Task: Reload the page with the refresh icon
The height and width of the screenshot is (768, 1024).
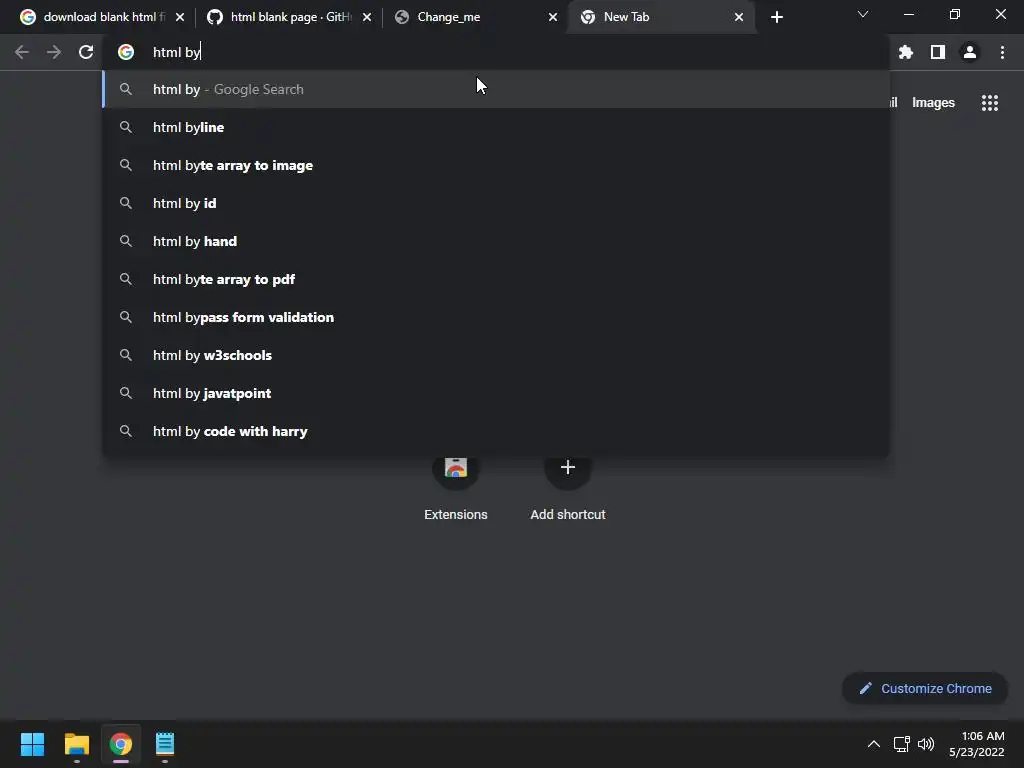Action: [x=86, y=52]
